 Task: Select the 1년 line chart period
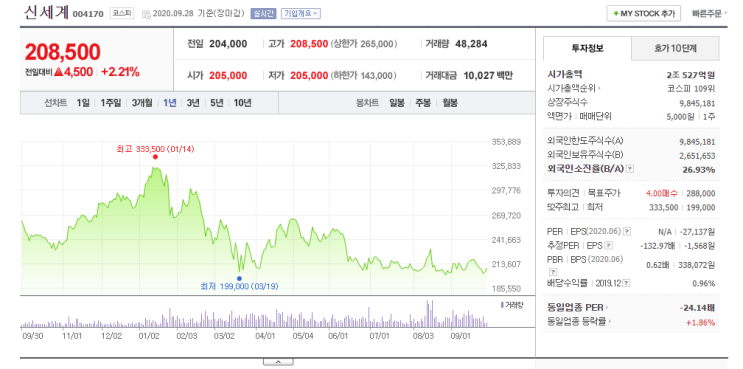tap(170, 103)
